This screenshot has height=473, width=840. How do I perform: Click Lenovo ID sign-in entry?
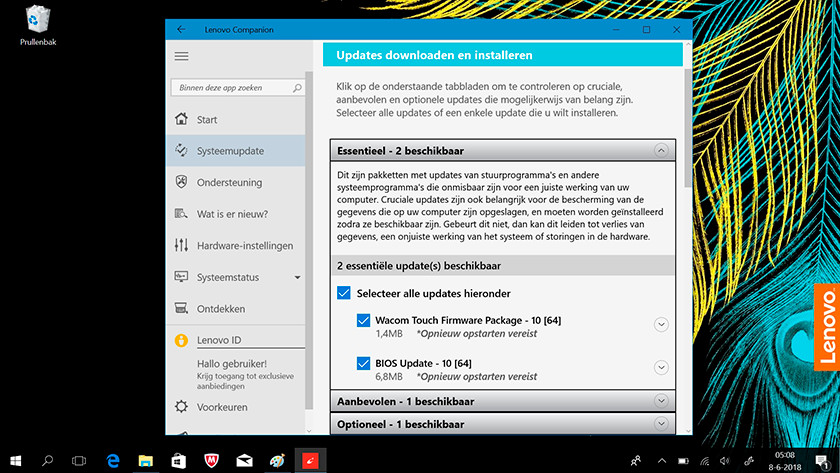[218, 340]
